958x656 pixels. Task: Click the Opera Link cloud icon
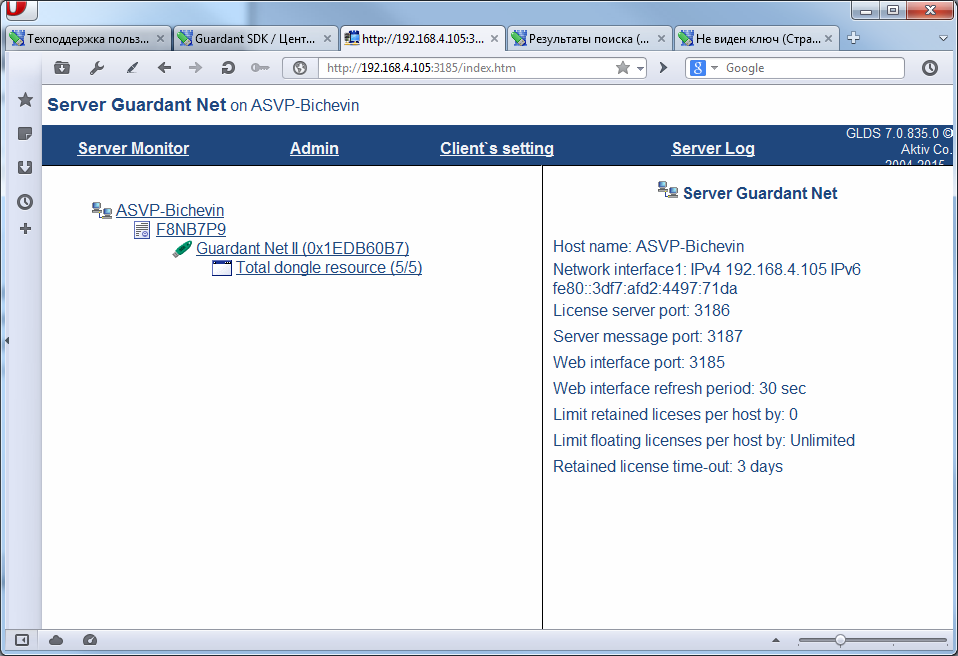click(x=56, y=640)
